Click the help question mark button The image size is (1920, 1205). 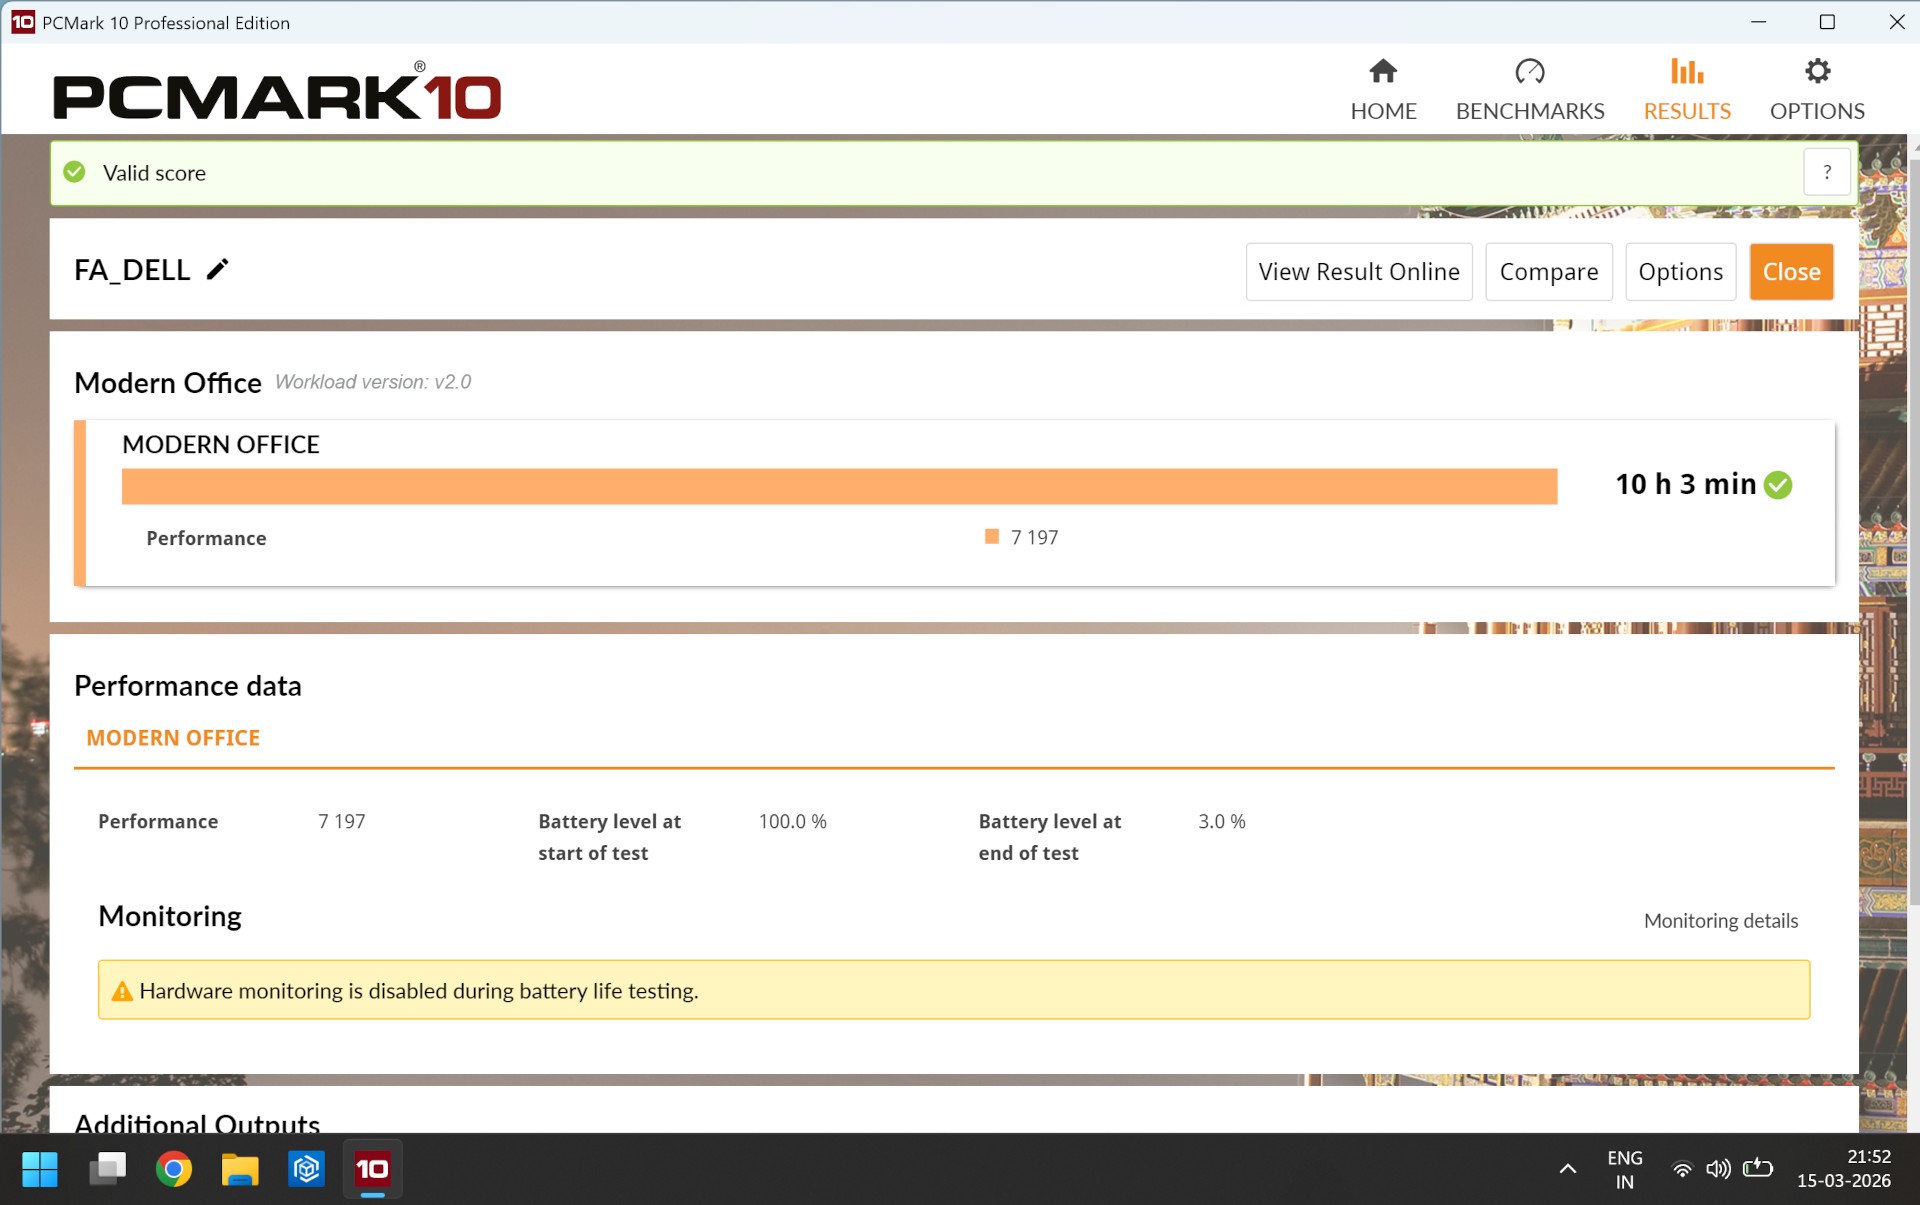point(1826,172)
